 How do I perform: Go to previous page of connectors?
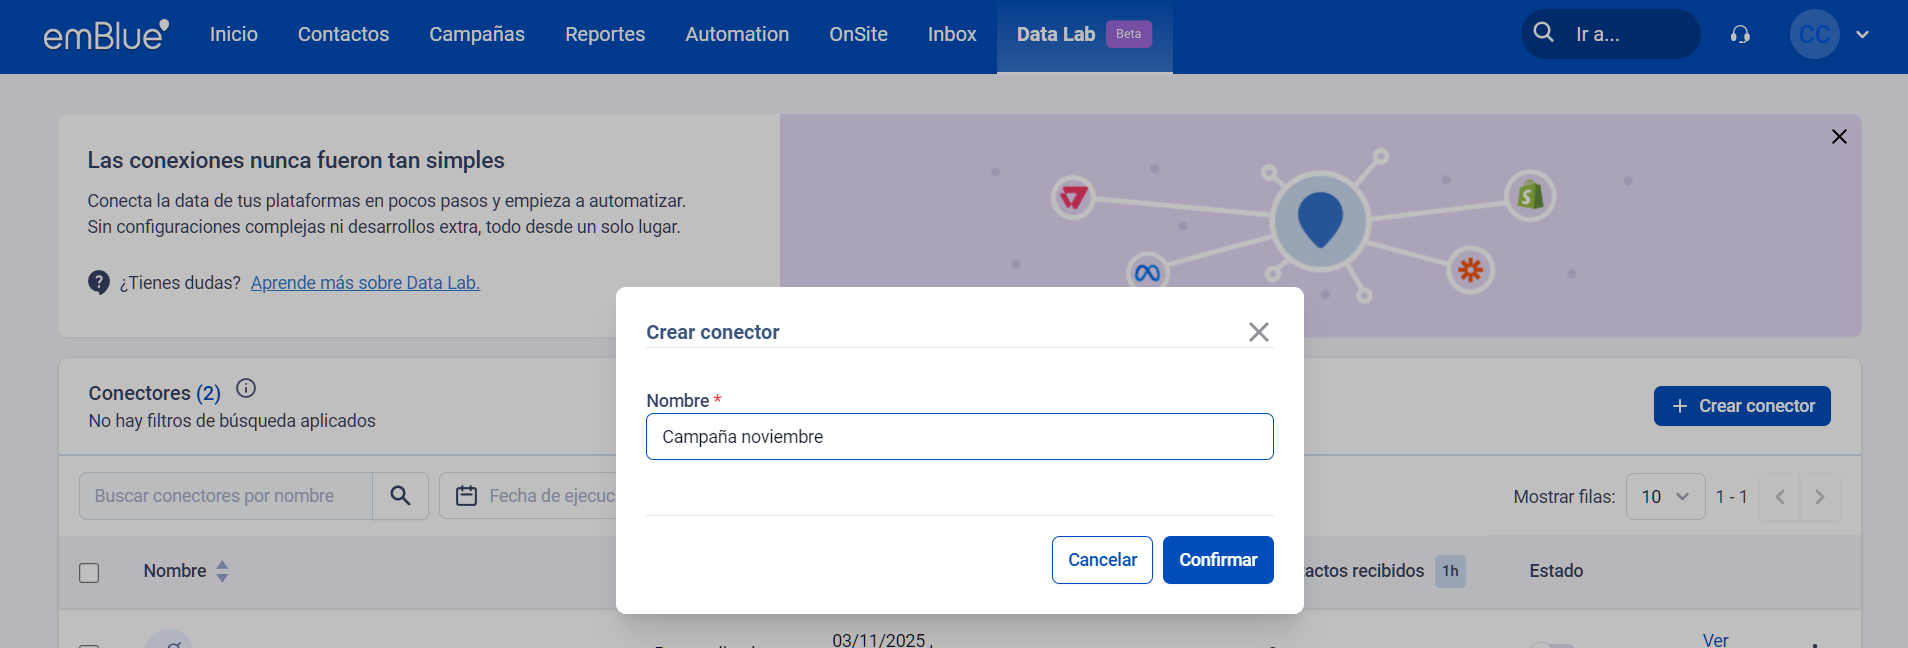click(x=1779, y=497)
